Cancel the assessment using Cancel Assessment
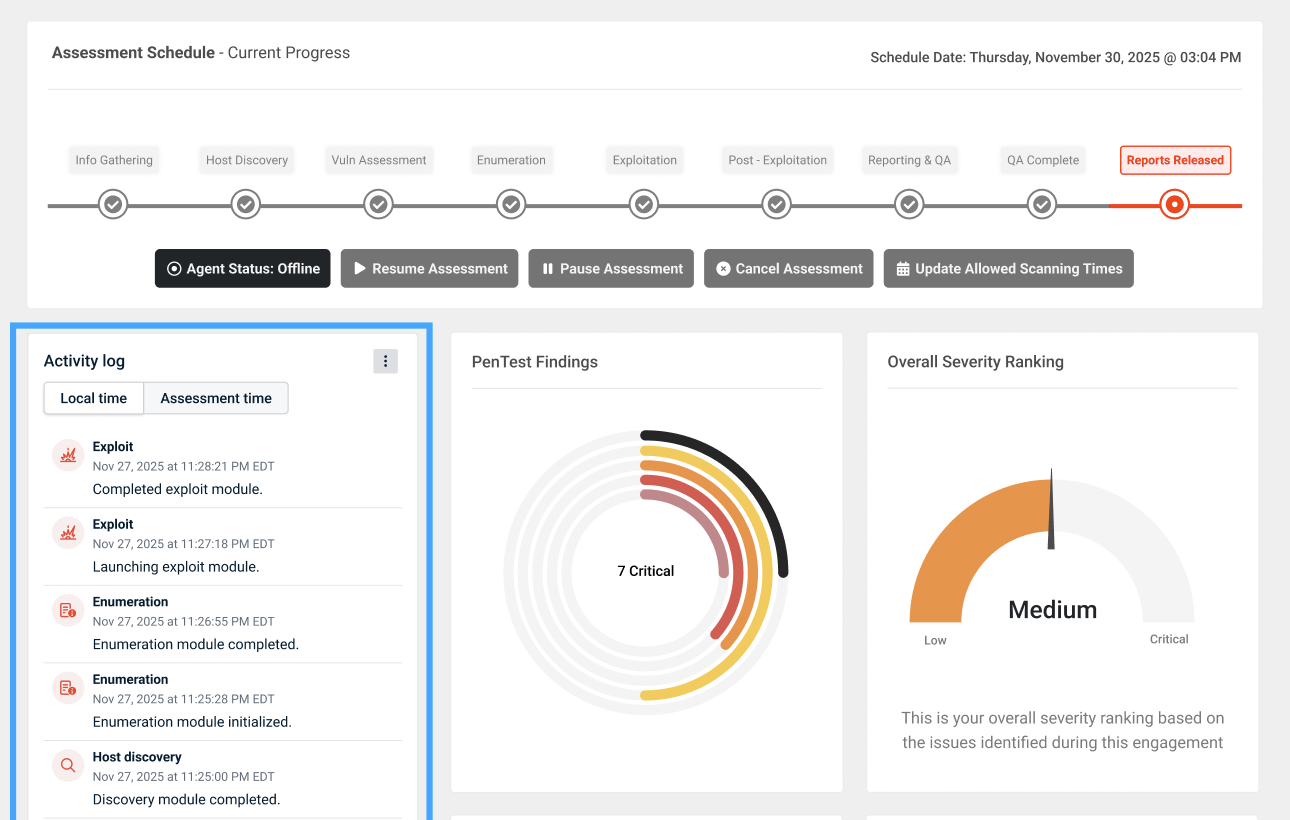 coord(788,269)
